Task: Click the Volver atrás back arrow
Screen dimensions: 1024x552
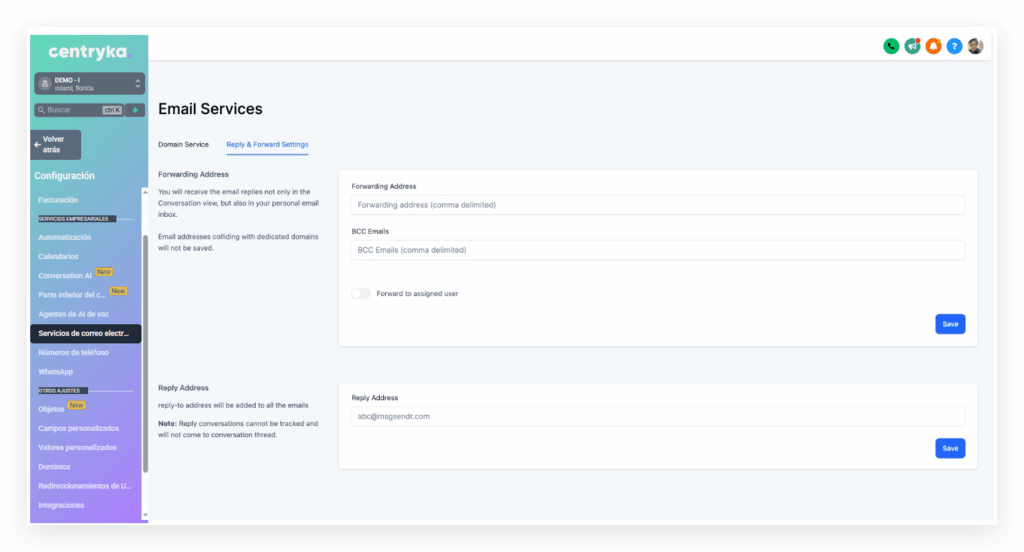Action: [55, 144]
